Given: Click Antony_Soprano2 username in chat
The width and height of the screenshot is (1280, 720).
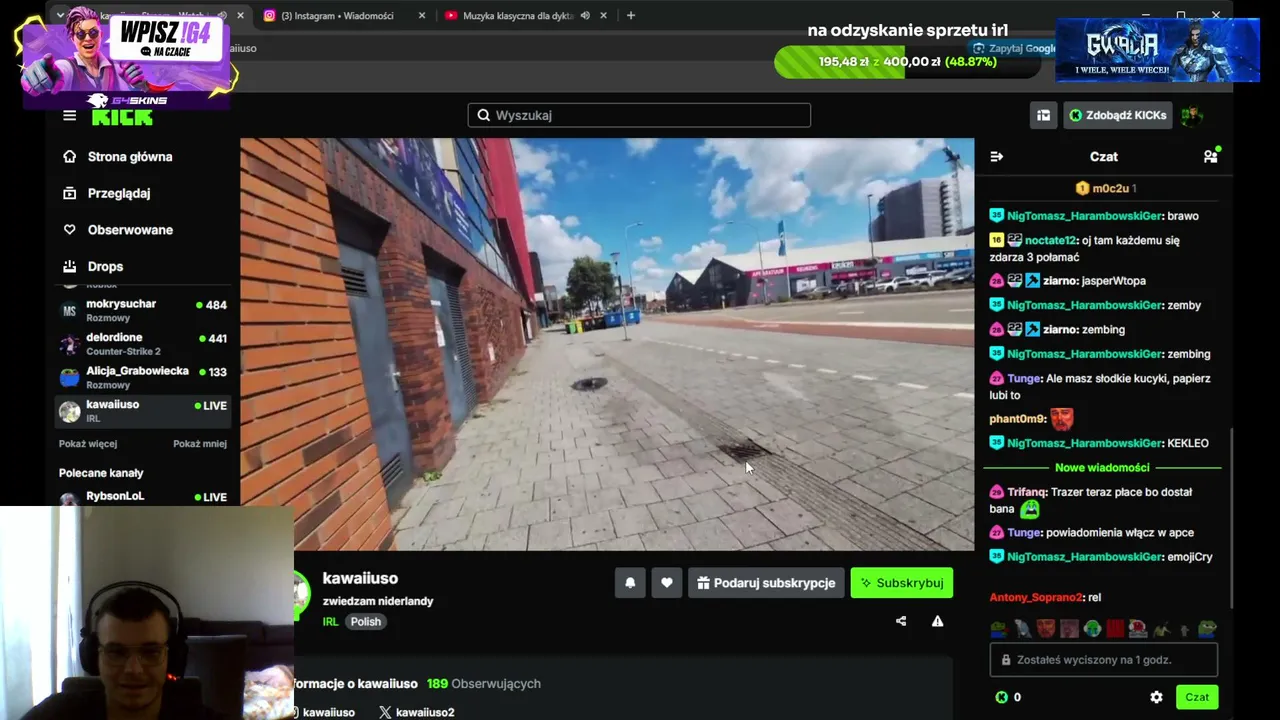Looking at the screenshot, I should point(1036,597).
